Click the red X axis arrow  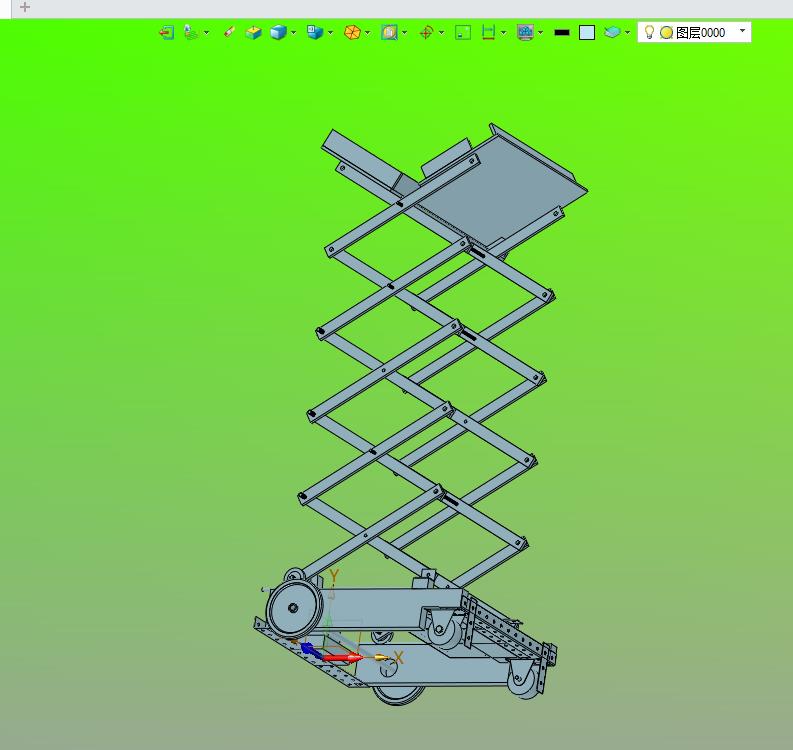tap(343, 658)
